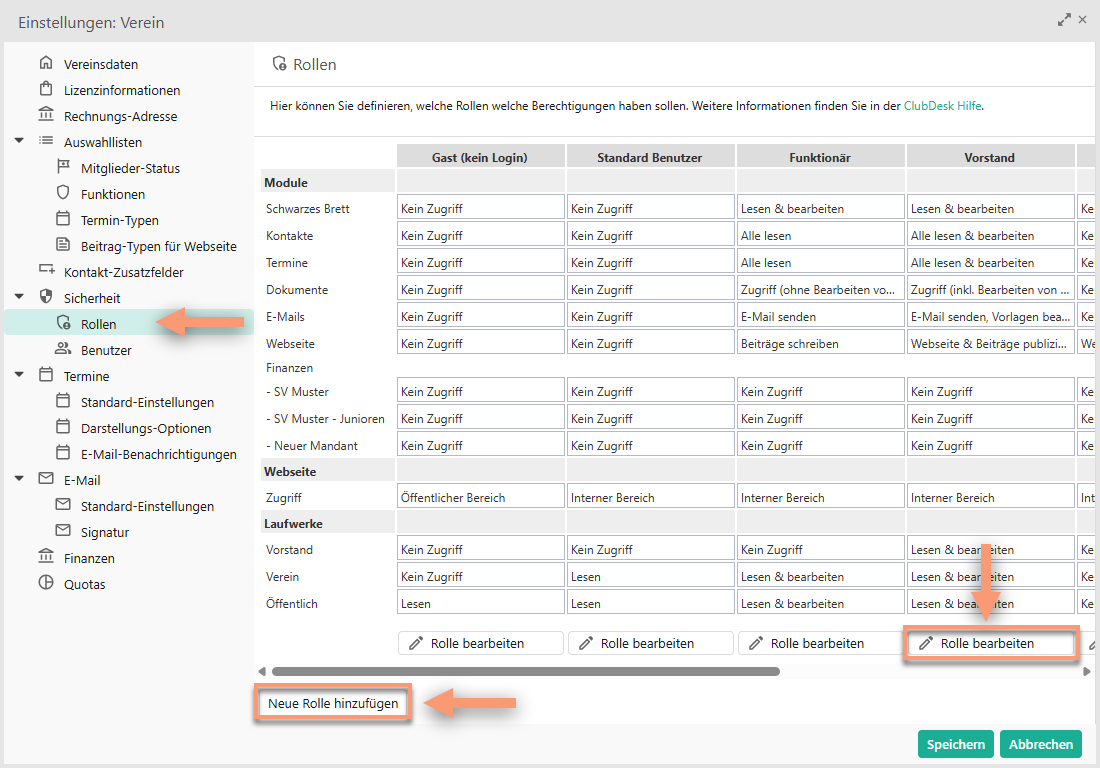The width and height of the screenshot is (1100, 768).
Task: Open Termine permission for Standard Benutzer
Action: pos(651,262)
